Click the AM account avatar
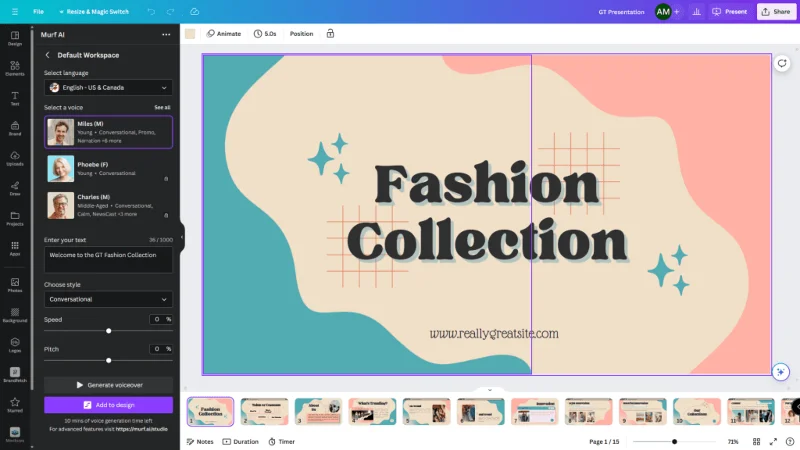800x450 pixels. pos(663,11)
